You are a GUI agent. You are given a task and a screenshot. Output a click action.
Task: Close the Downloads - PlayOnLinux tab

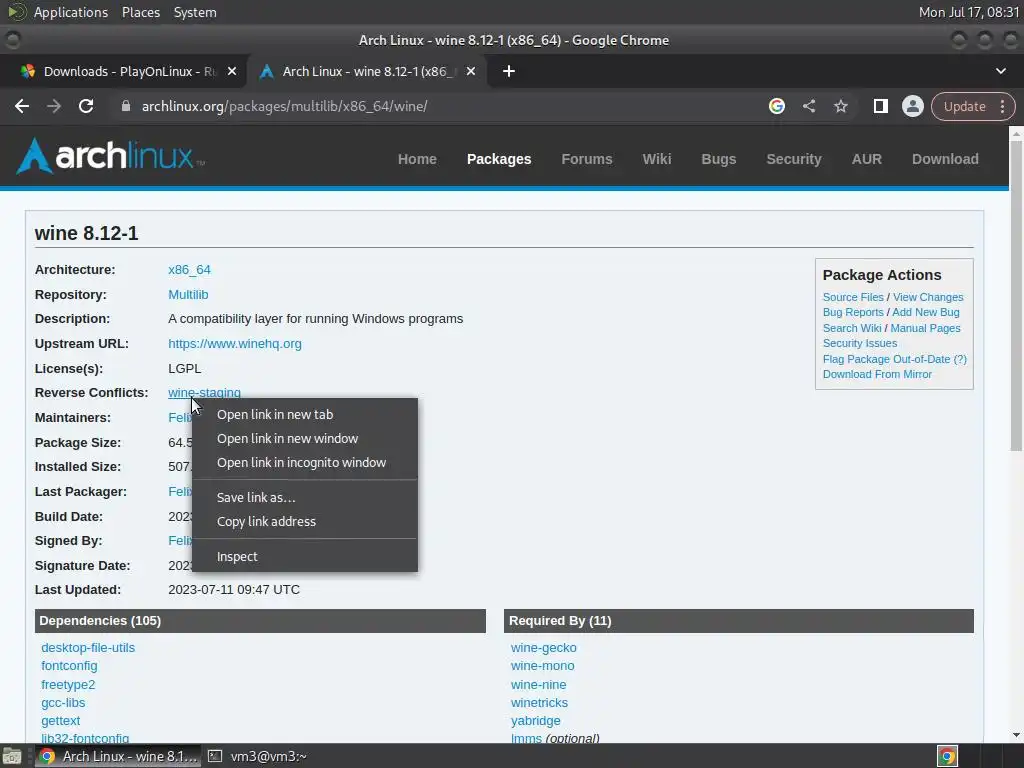click(x=232, y=71)
